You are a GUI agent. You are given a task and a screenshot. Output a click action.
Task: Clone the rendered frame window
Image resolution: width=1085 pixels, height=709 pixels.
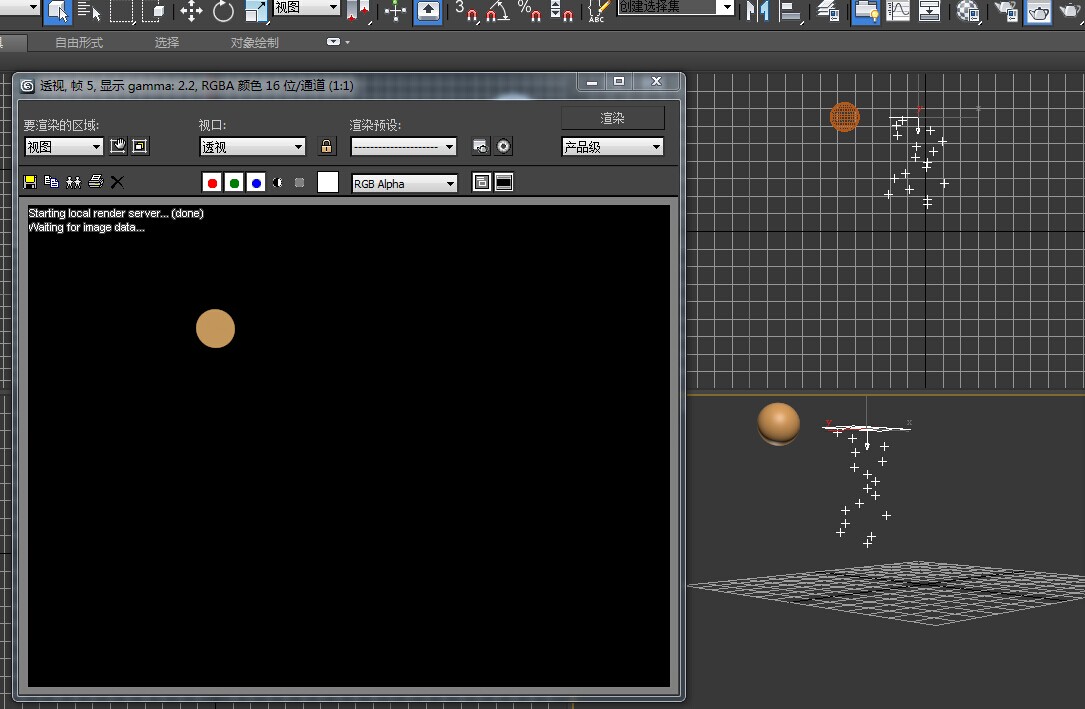click(73, 182)
